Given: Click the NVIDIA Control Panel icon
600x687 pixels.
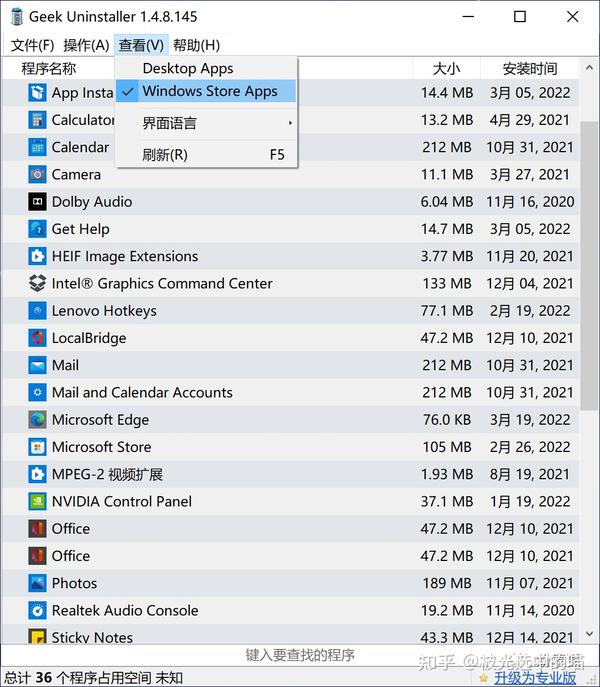Looking at the screenshot, I should [37, 501].
